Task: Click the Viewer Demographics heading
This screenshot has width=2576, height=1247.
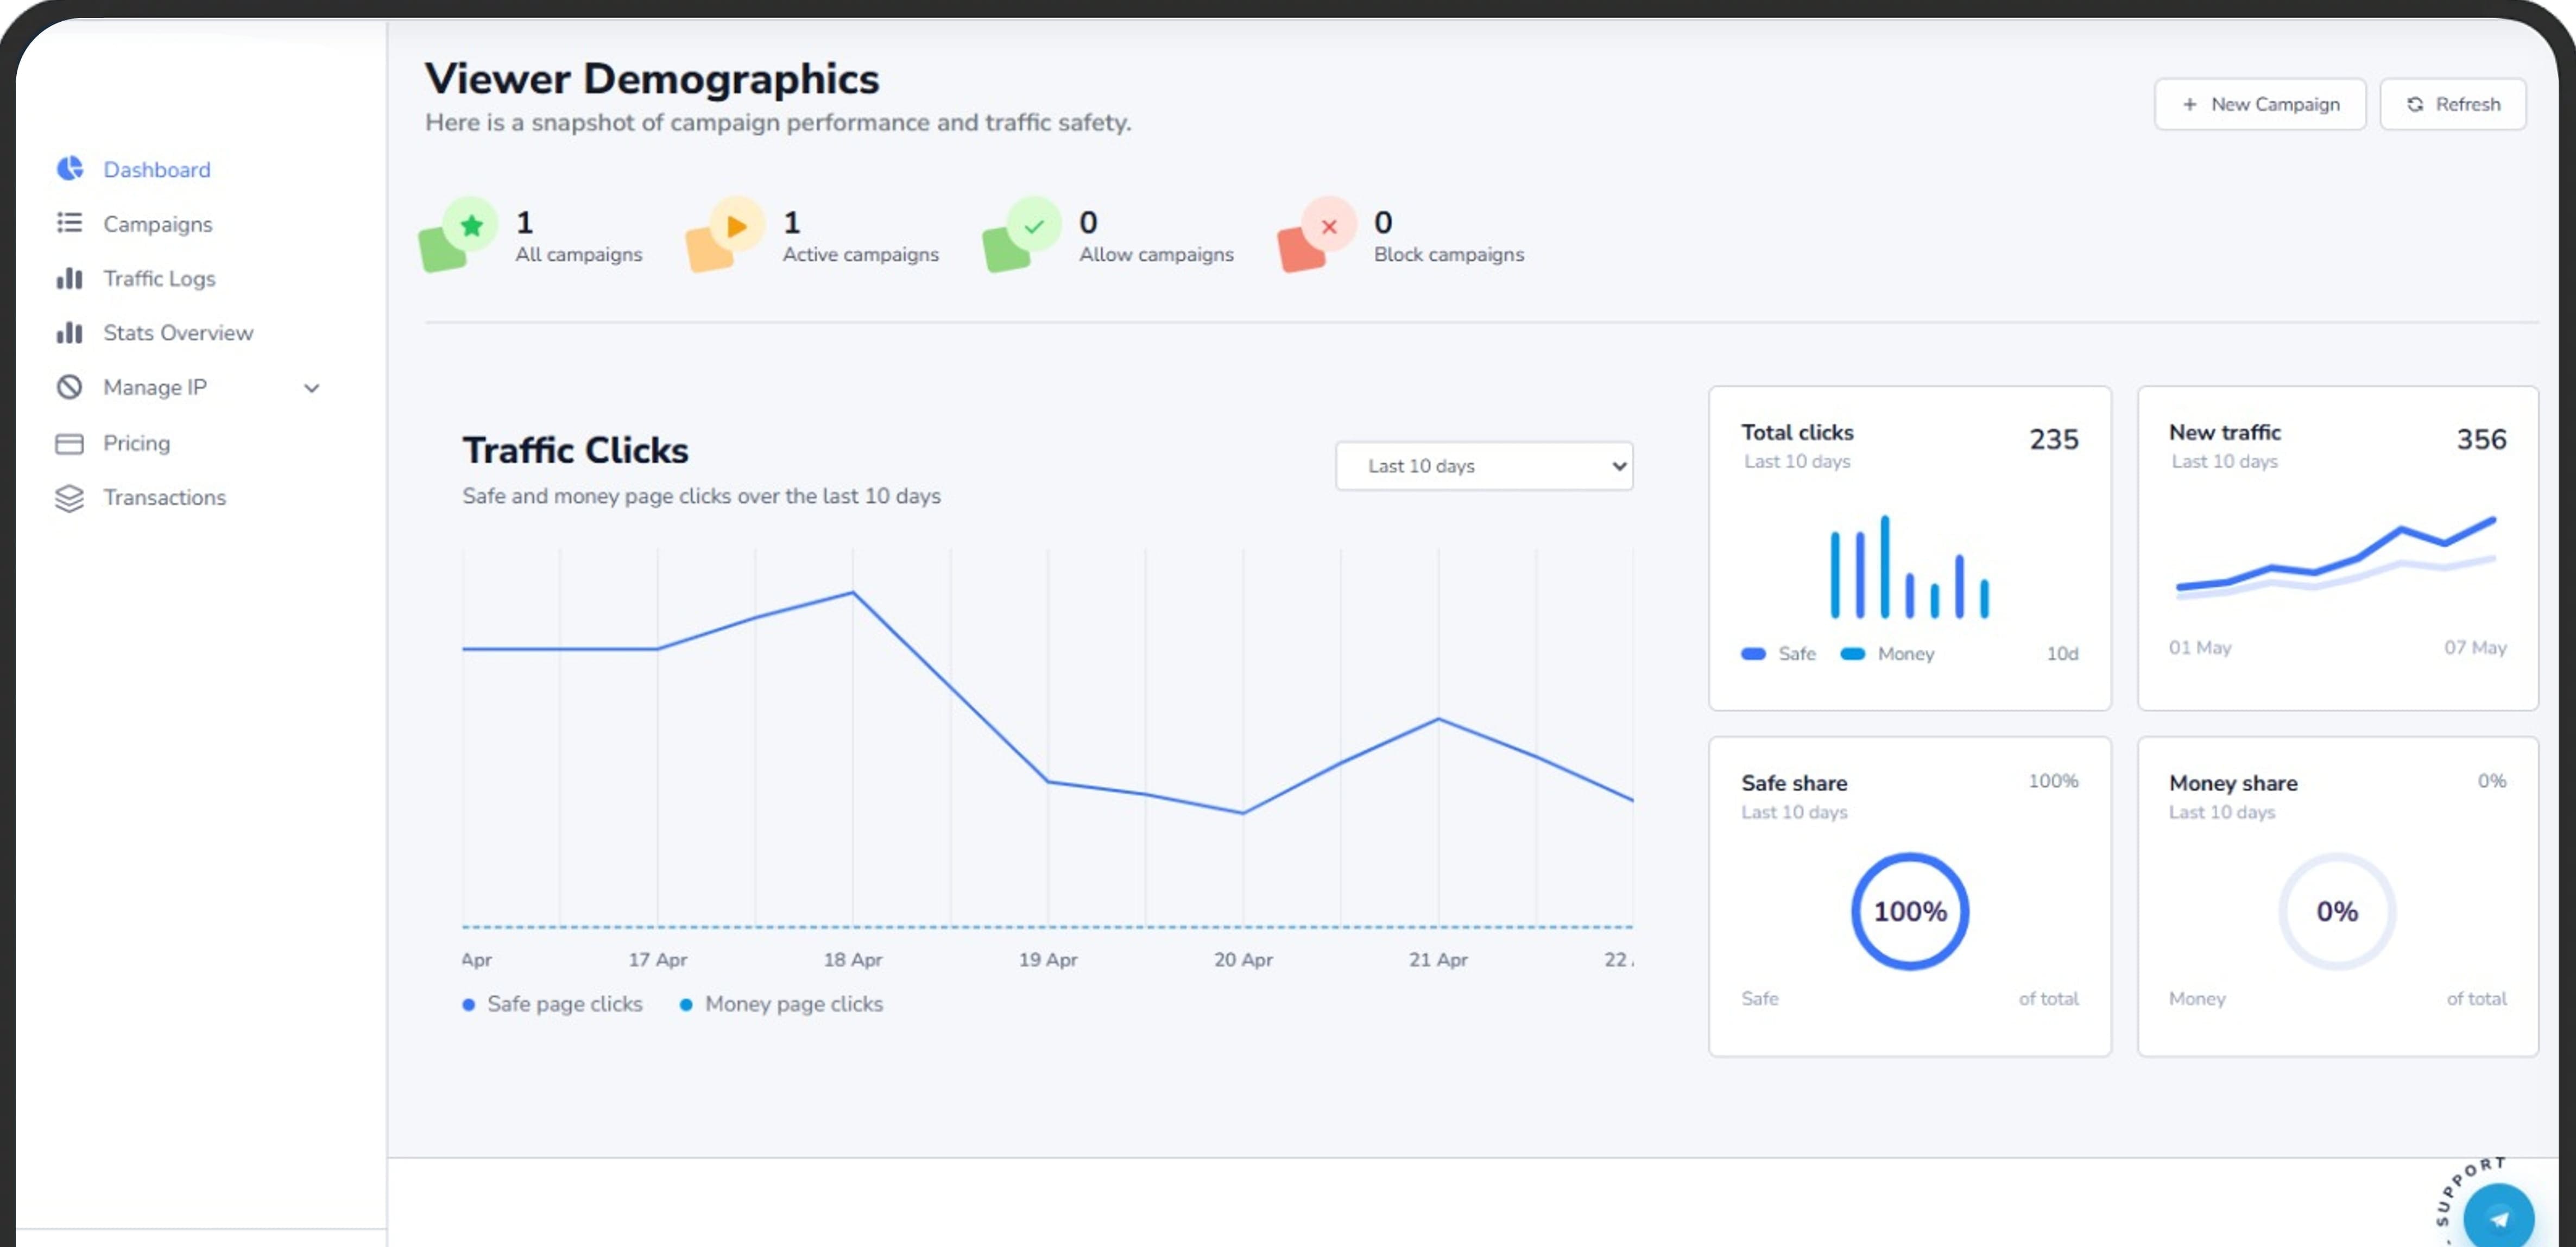Action: [652, 79]
